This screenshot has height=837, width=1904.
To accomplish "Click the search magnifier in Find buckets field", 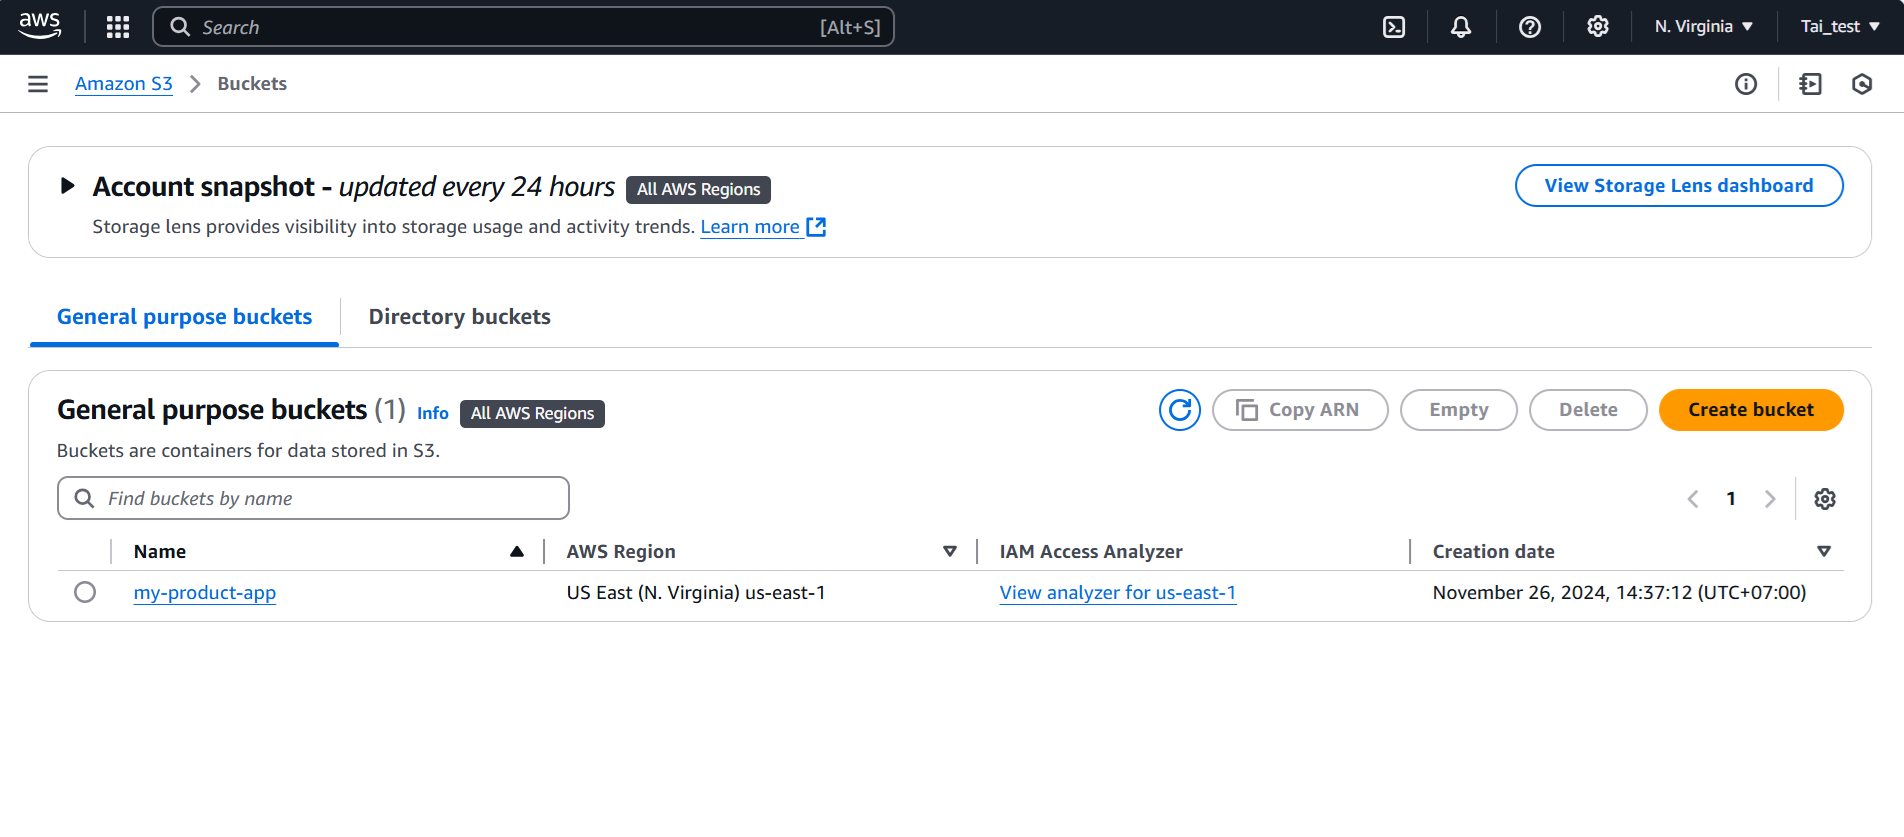I will tap(85, 498).
